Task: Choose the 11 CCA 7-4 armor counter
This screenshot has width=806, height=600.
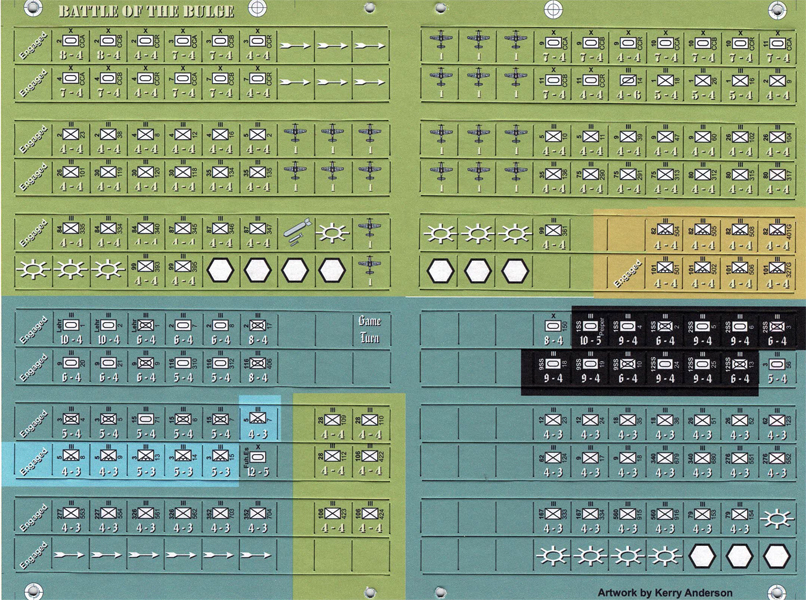Action: coord(777,47)
